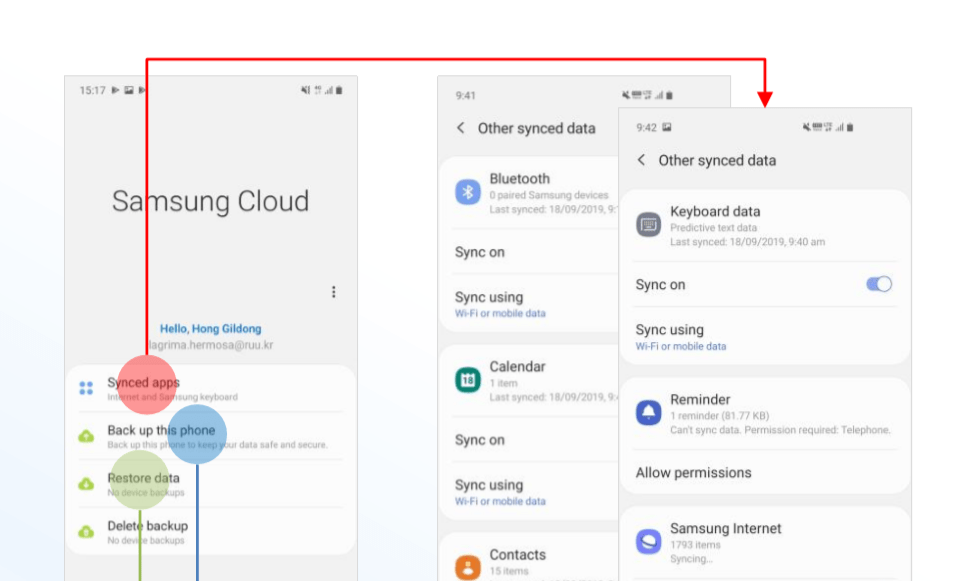The width and height of the screenshot is (958, 581).
Task: Toggle Sync on switch for Keyboard data
Action: coord(879,285)
